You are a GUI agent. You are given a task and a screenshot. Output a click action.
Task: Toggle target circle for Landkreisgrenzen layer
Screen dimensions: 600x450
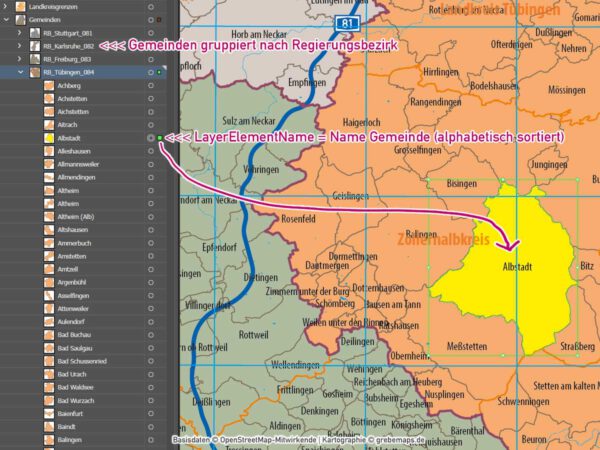pyautogui.click(x=151, y=7)
